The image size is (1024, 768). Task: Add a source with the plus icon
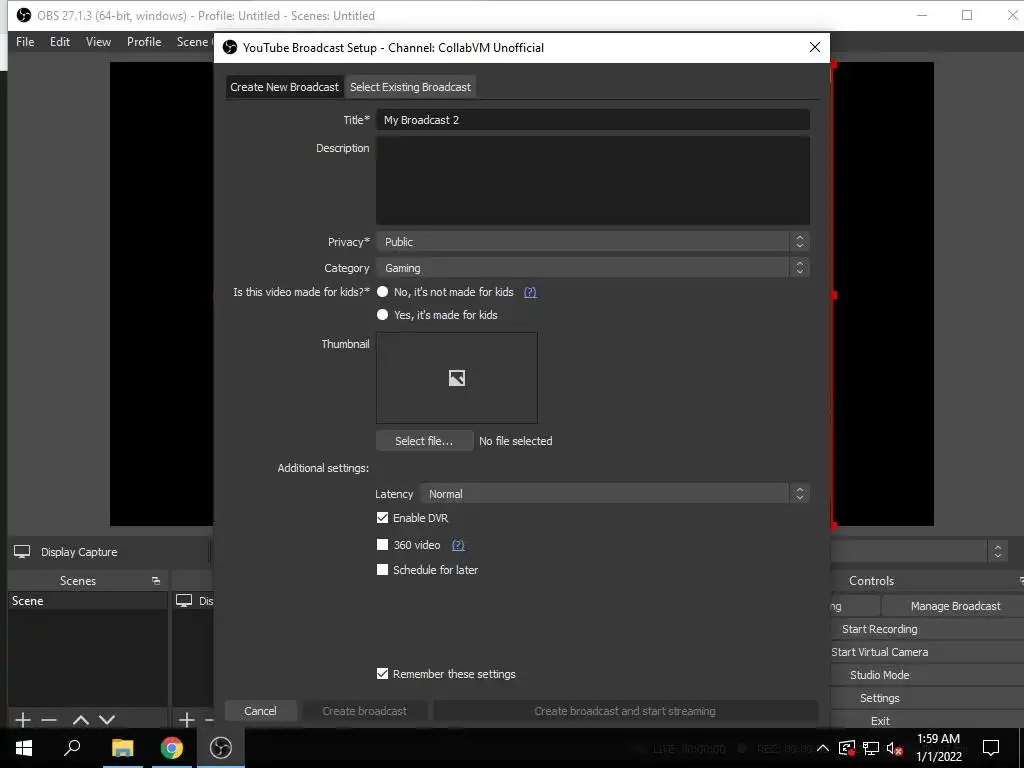186,720
